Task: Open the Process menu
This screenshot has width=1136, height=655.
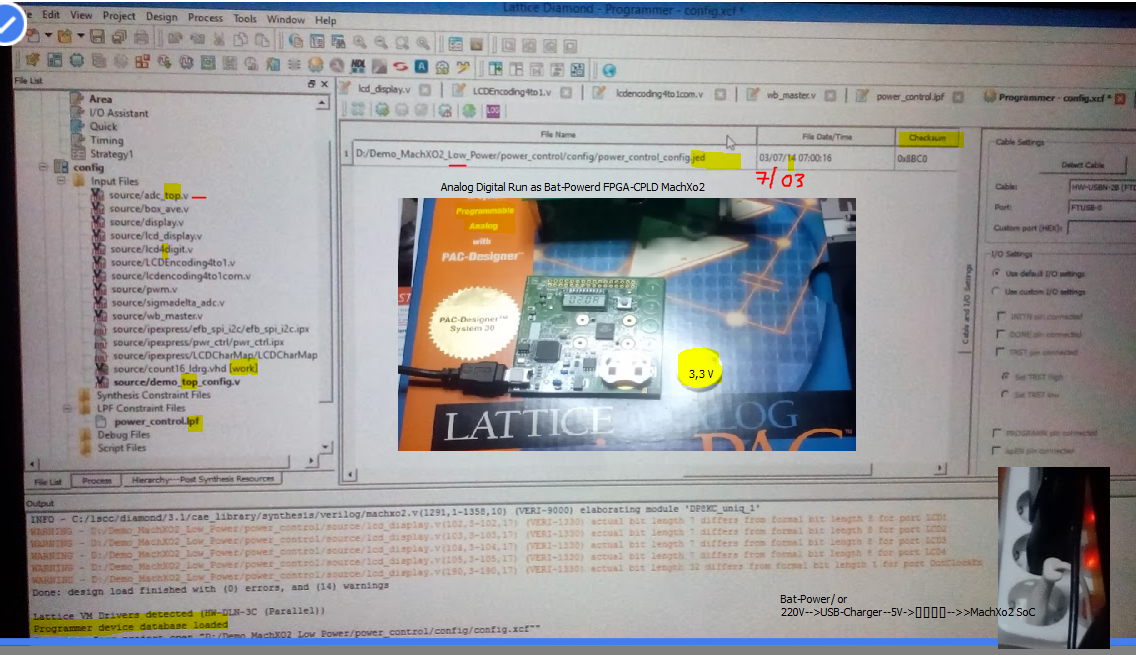Action: (206, 17)
